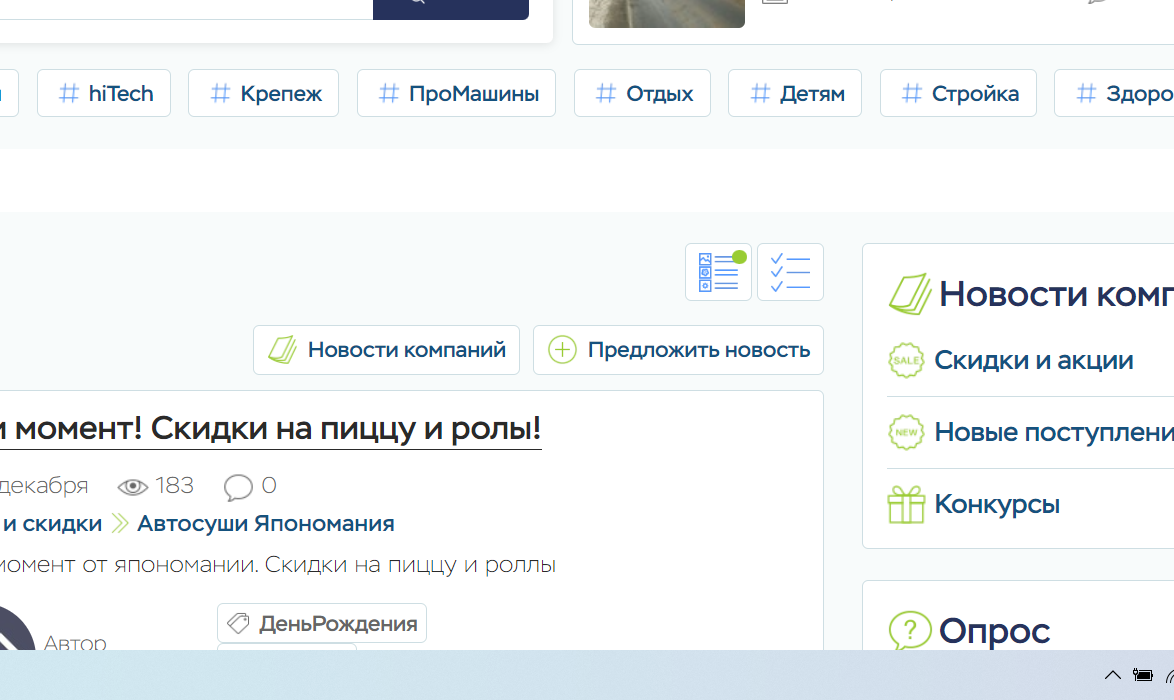Viewport: 1174px width, 700px height.
Task: Click the question mark icon beside Опрос
Action: coord(909,631)
